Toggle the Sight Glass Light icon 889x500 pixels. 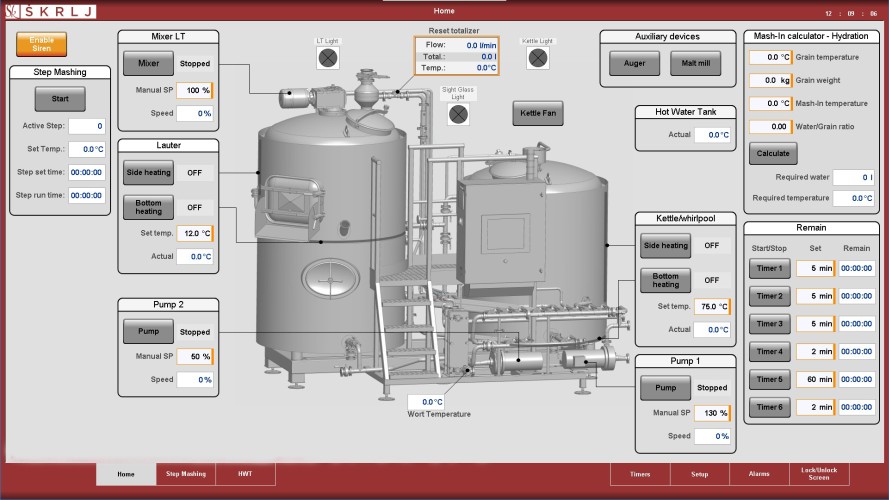(x=458, y=114)
